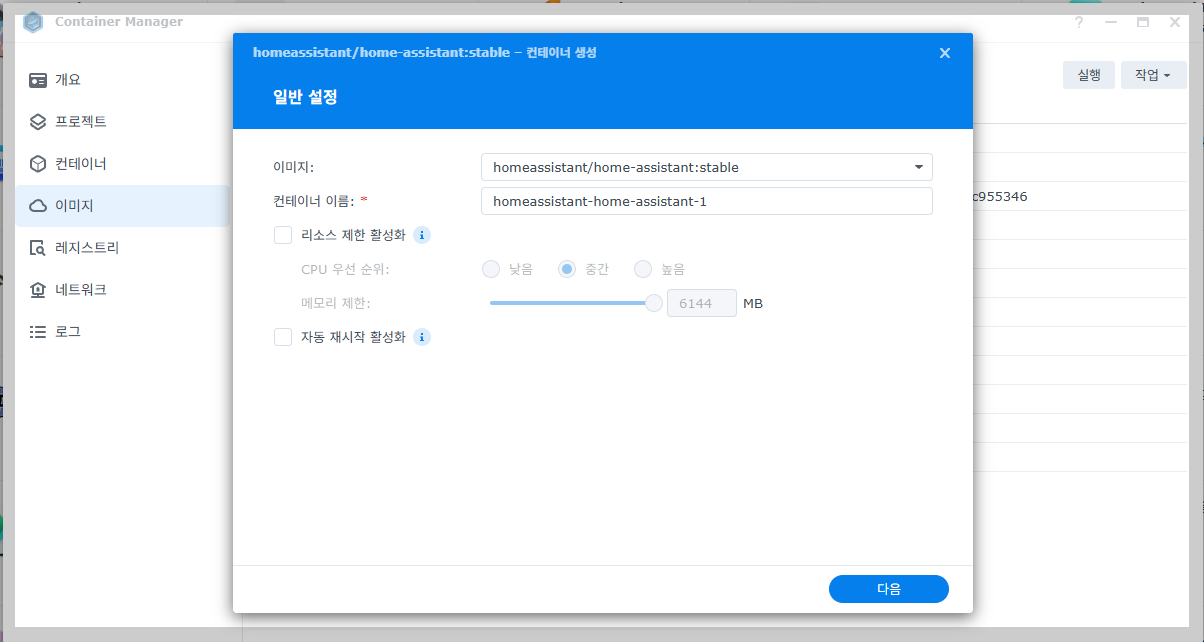Click the memory limit 6144 MB field

tap(701, 303)
